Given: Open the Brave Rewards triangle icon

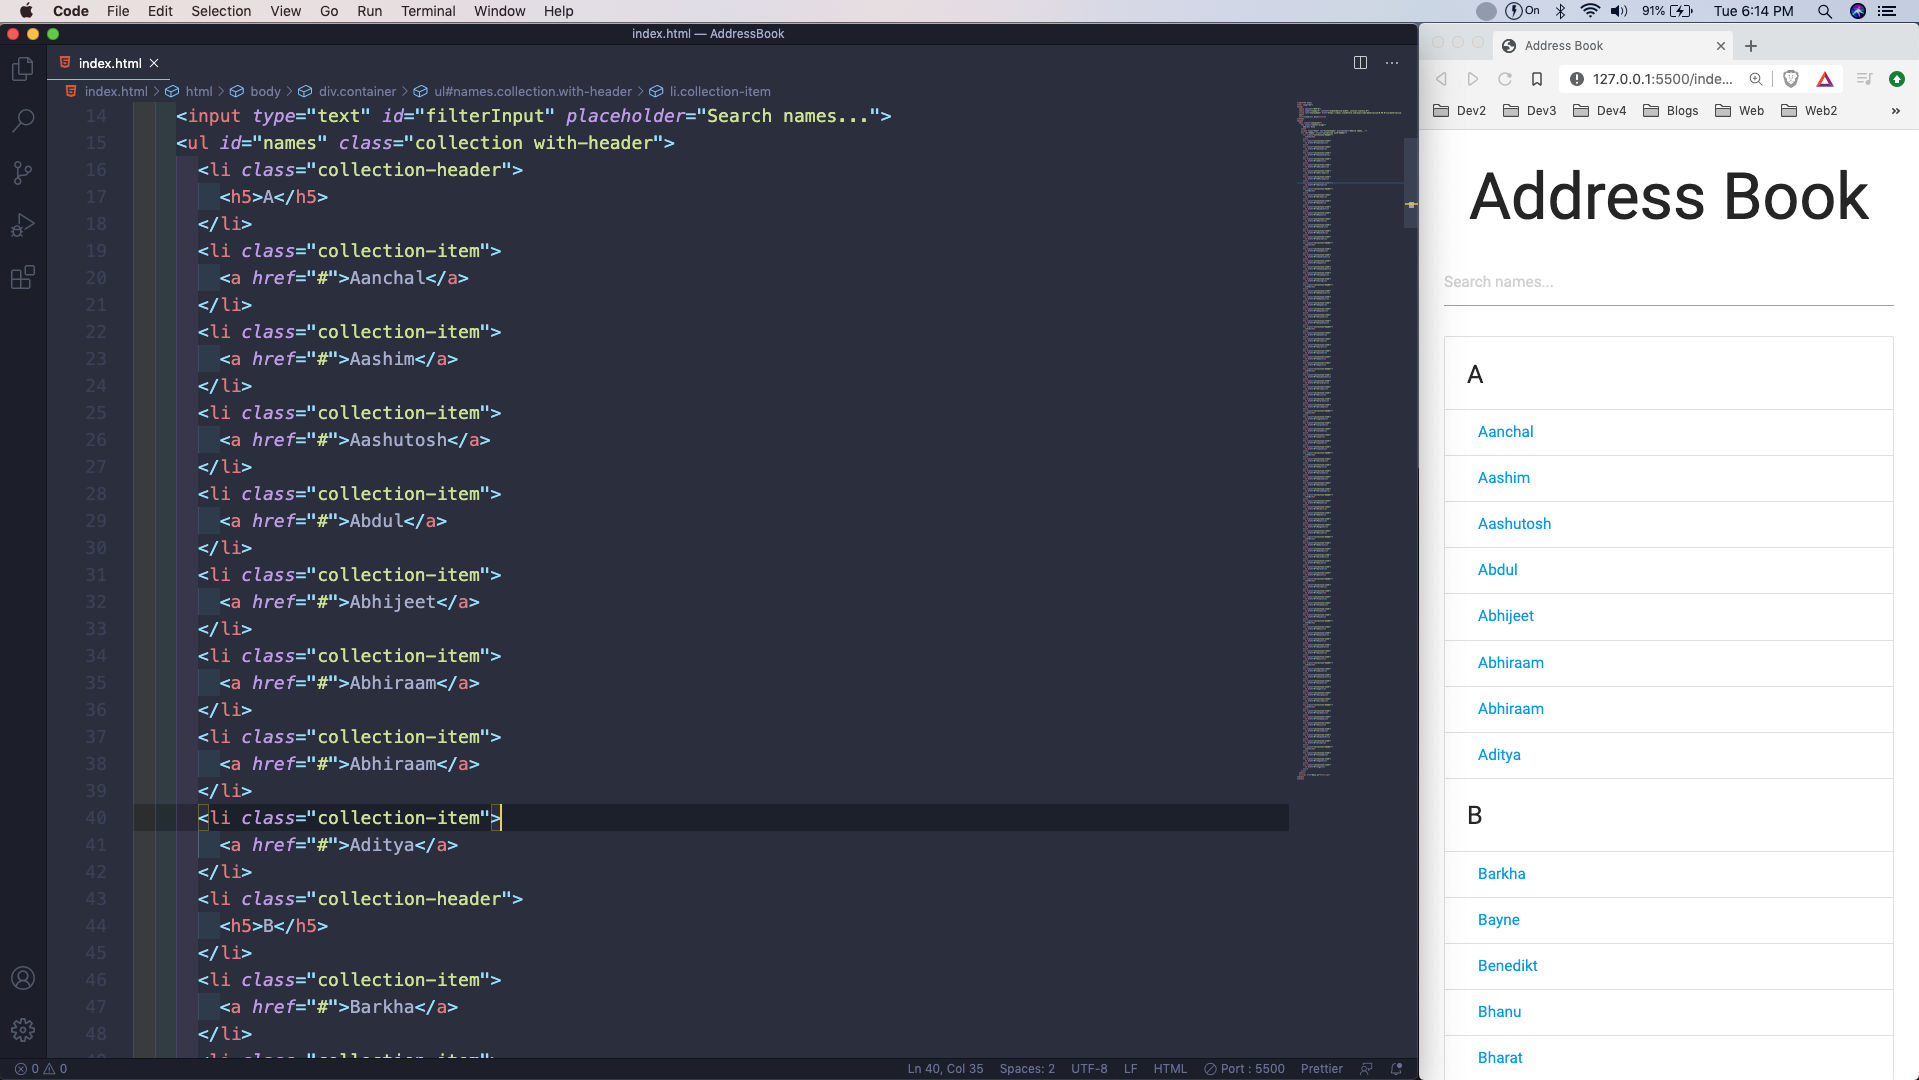Looking at the screenshot, I should (1825, 79).
